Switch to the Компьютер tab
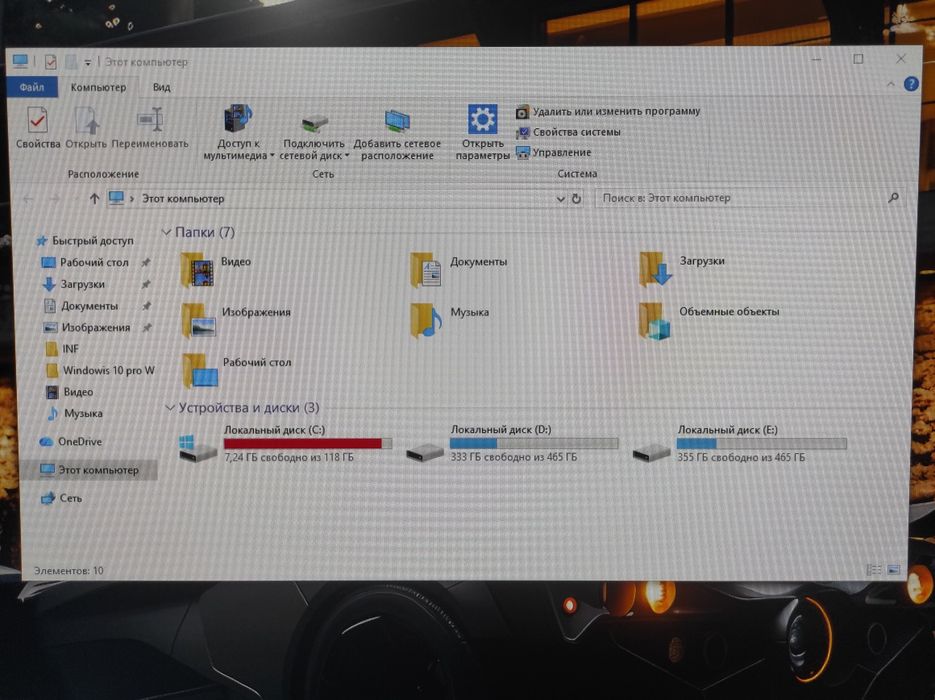The image size is (935, 700). tap(98, 87)
